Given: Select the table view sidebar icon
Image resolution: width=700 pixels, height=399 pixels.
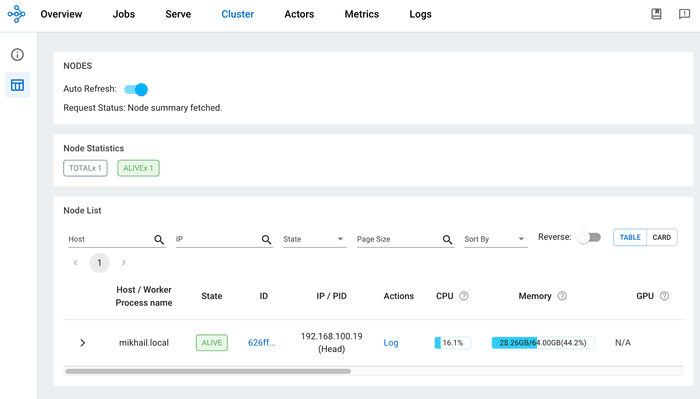Looking at the screenshot, I should pos(17,85).
